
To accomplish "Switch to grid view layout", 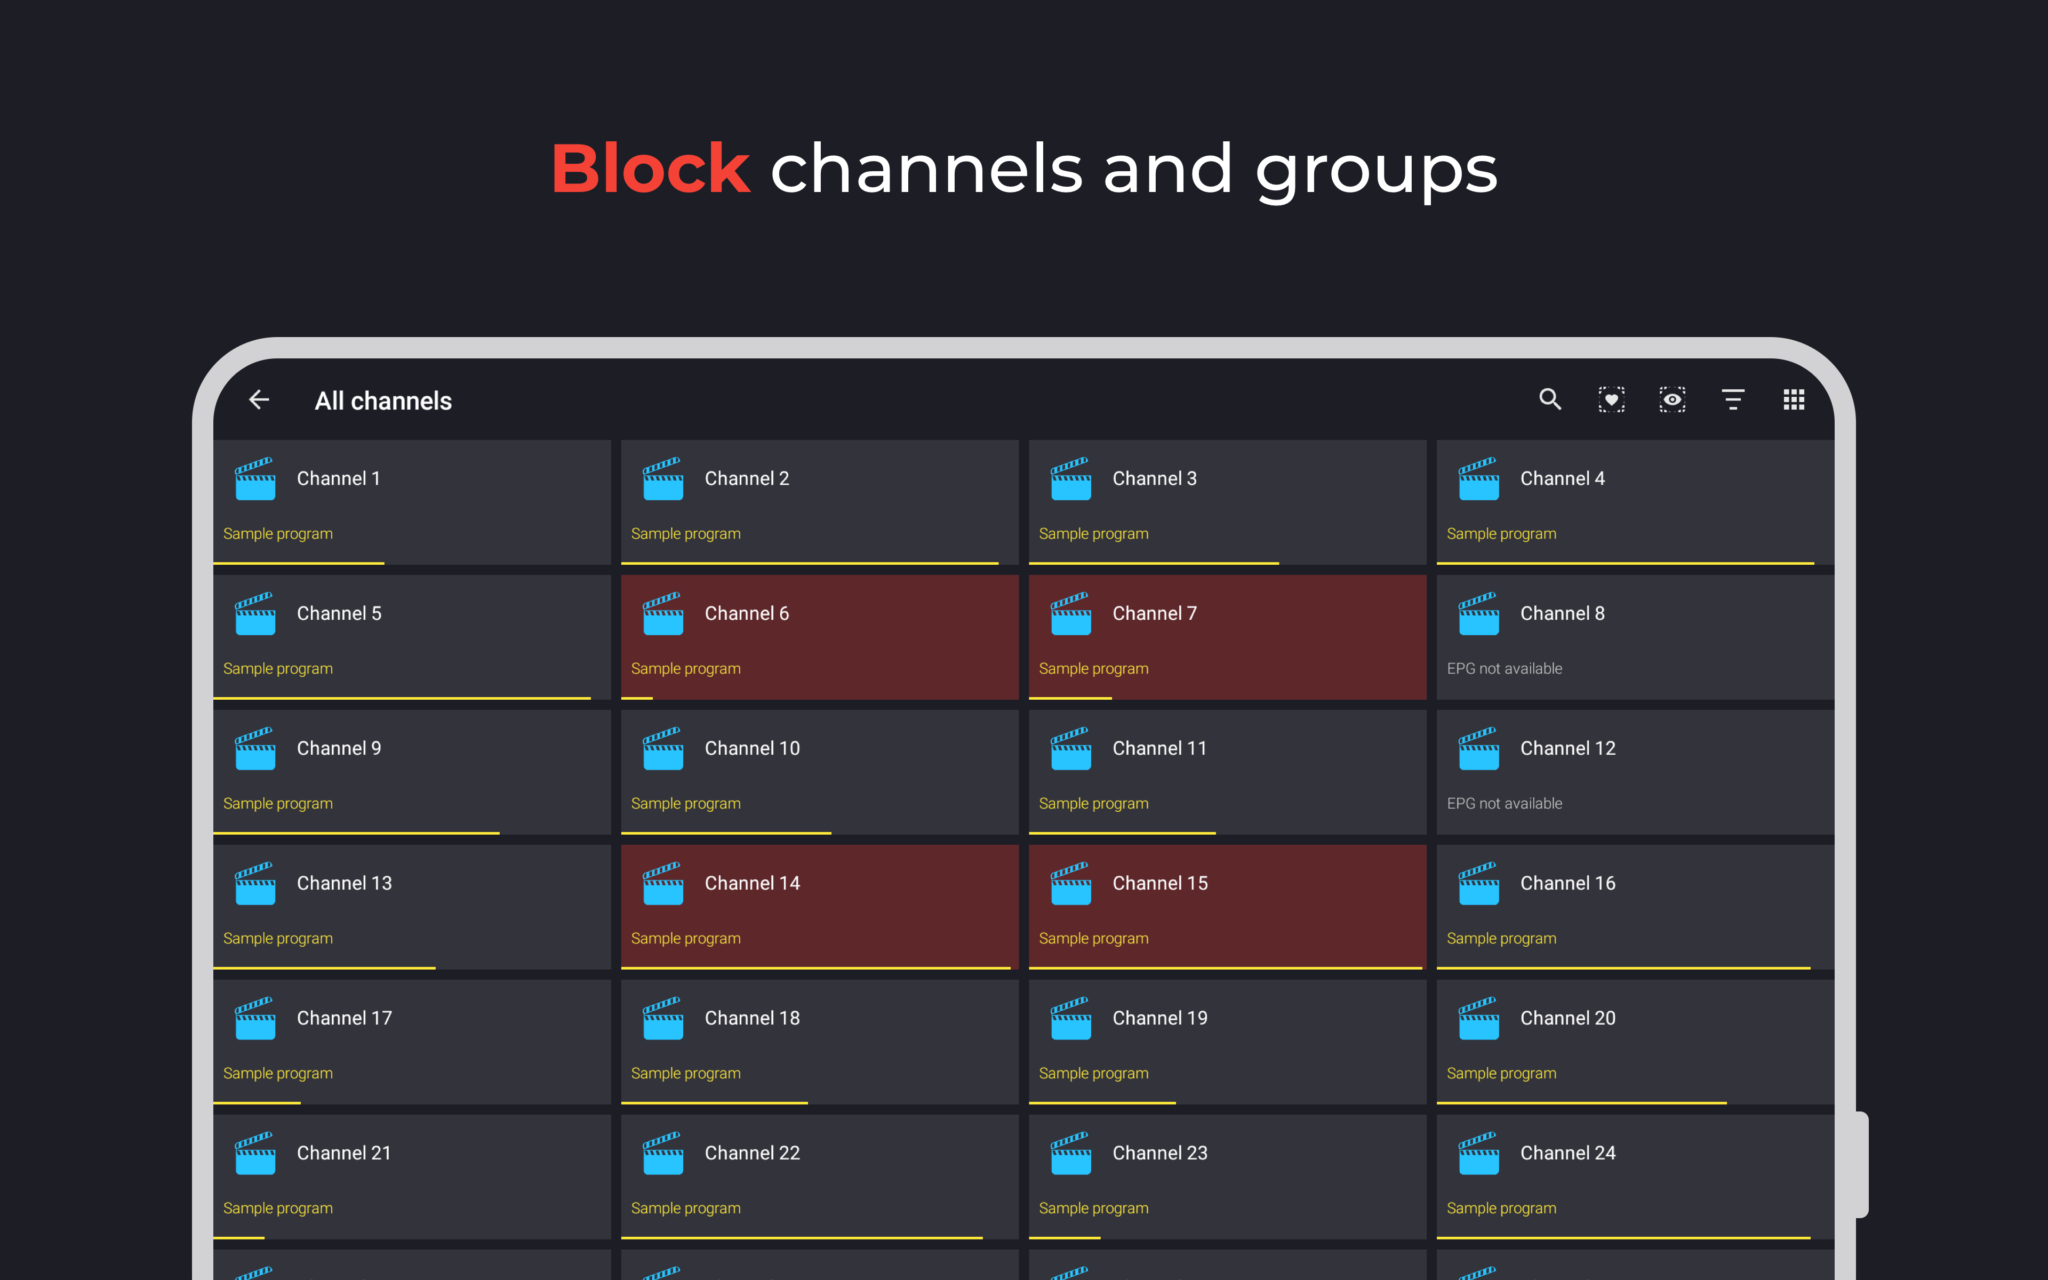I will (1793, 399).
